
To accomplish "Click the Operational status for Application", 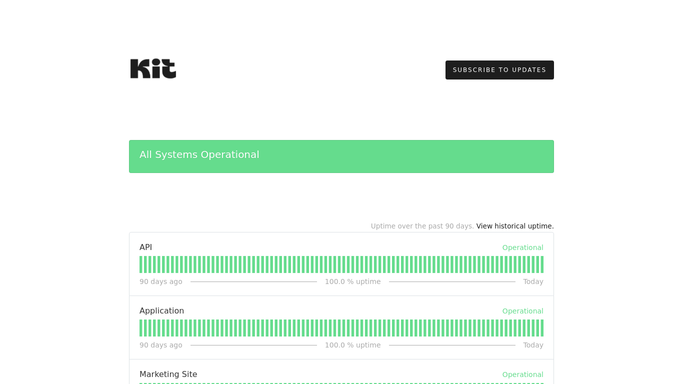I will point(523,311).
